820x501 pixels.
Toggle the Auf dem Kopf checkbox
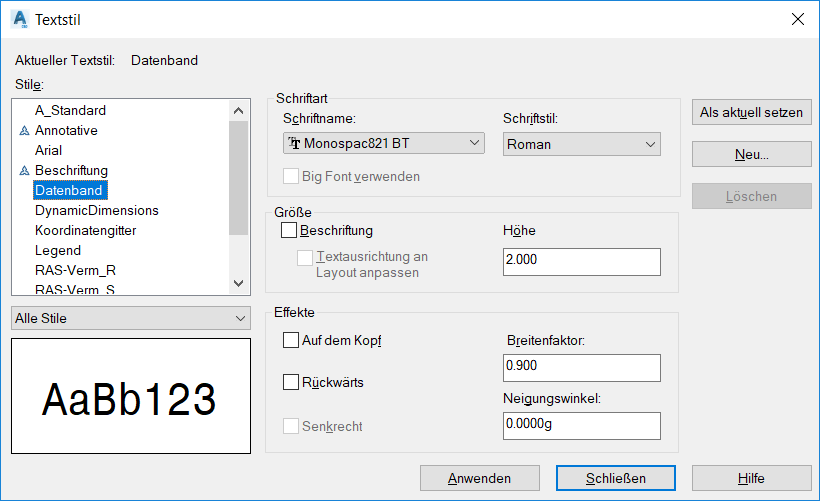point(292,340)
